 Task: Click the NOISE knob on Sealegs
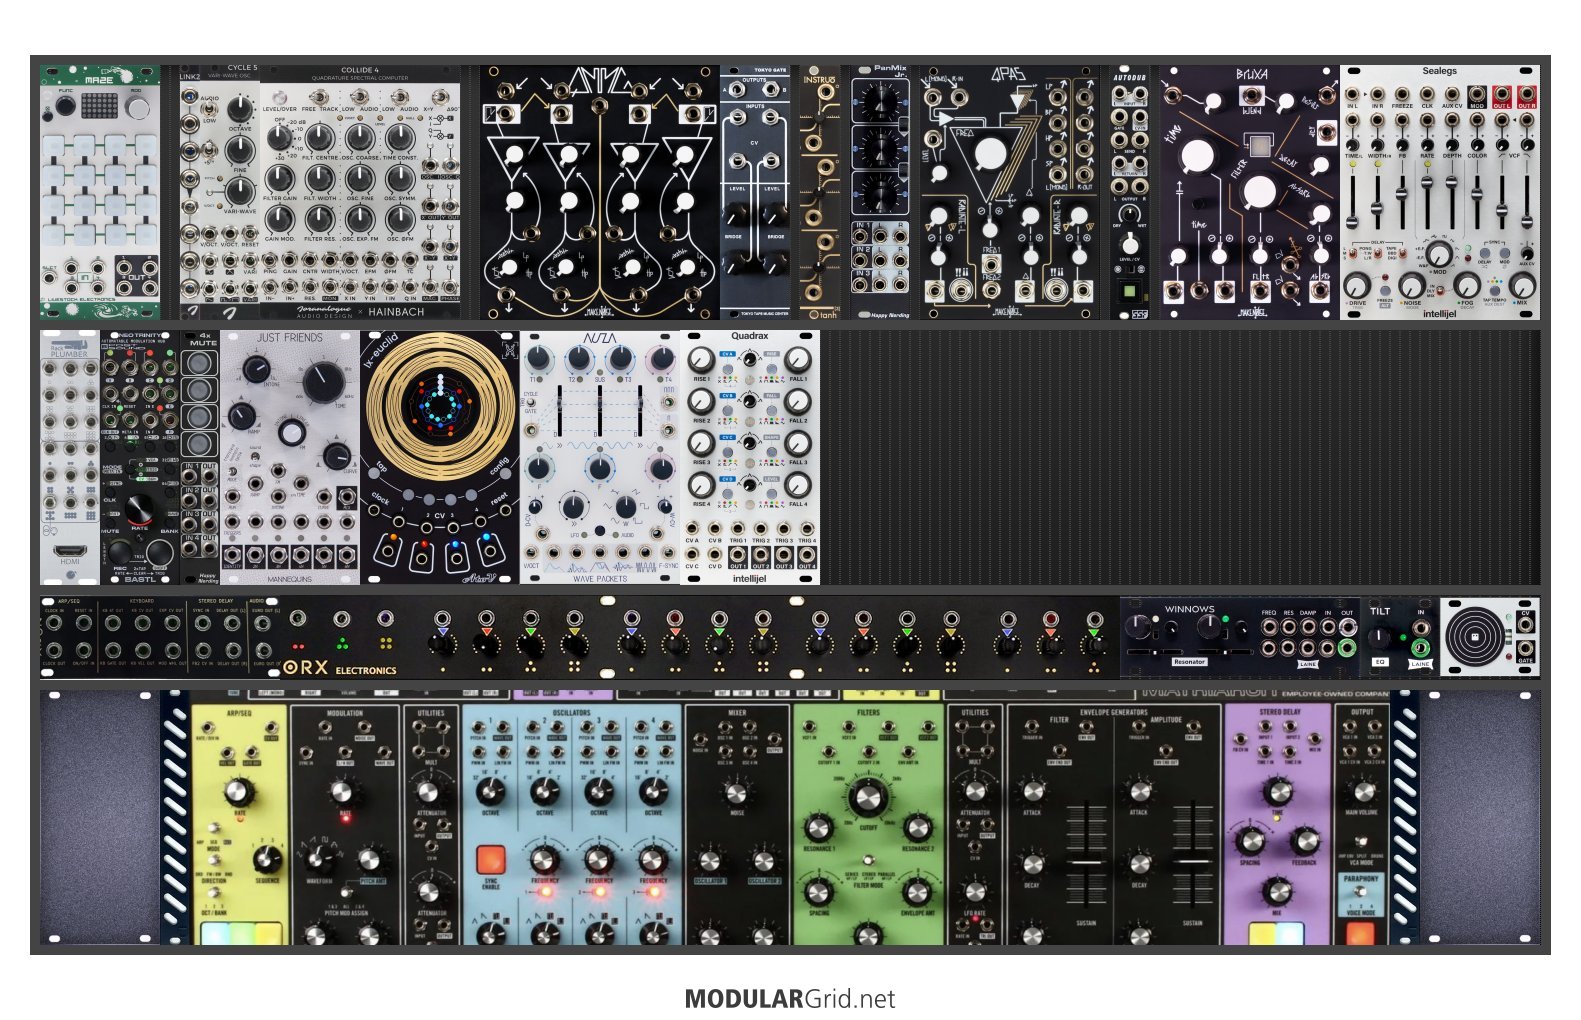click(1411, 284)
